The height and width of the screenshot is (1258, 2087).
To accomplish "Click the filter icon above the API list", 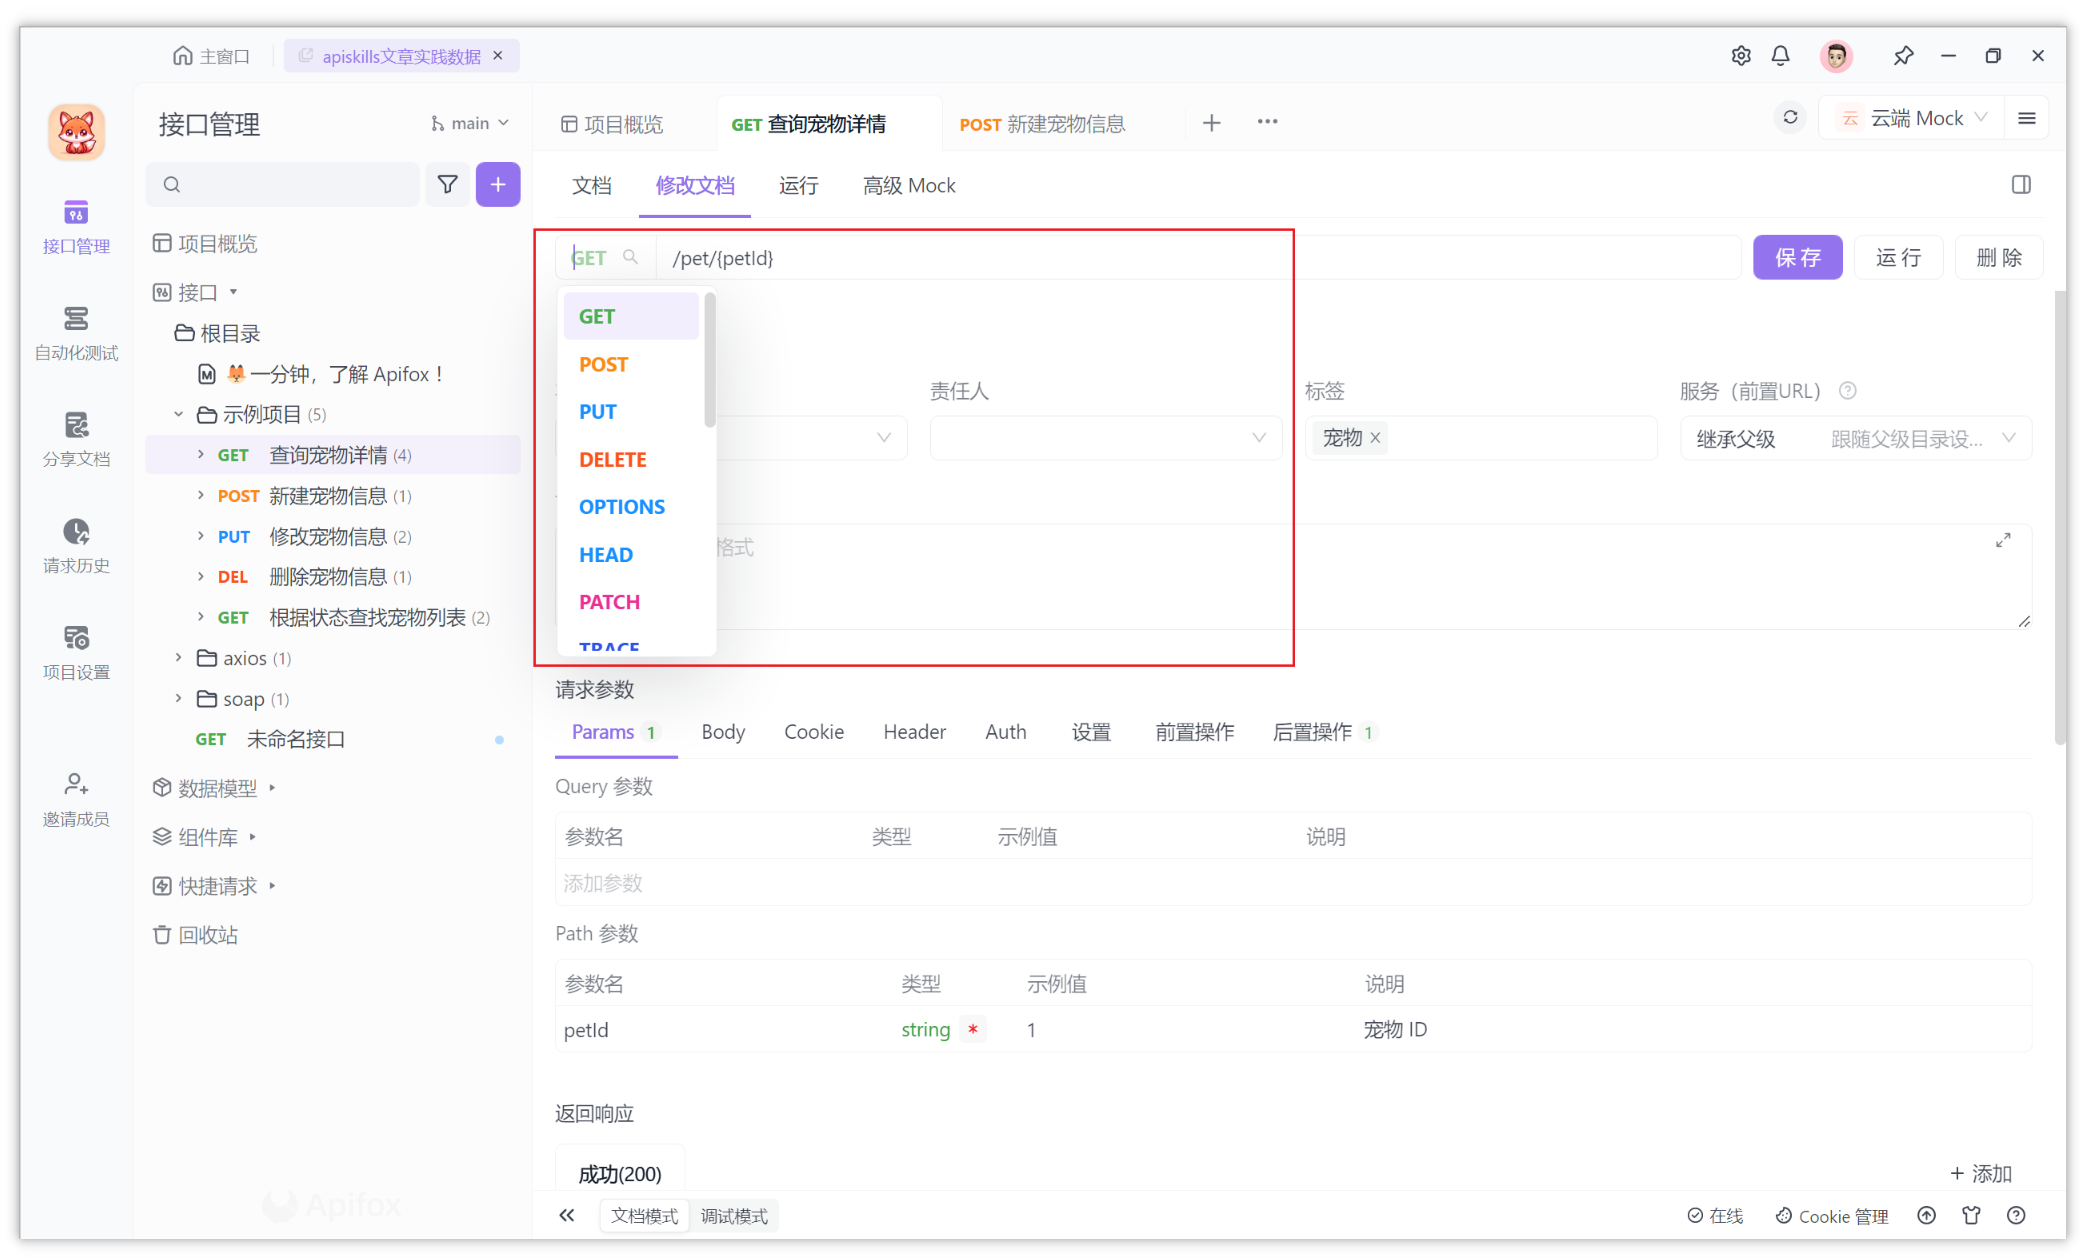I will click(447, 184).
